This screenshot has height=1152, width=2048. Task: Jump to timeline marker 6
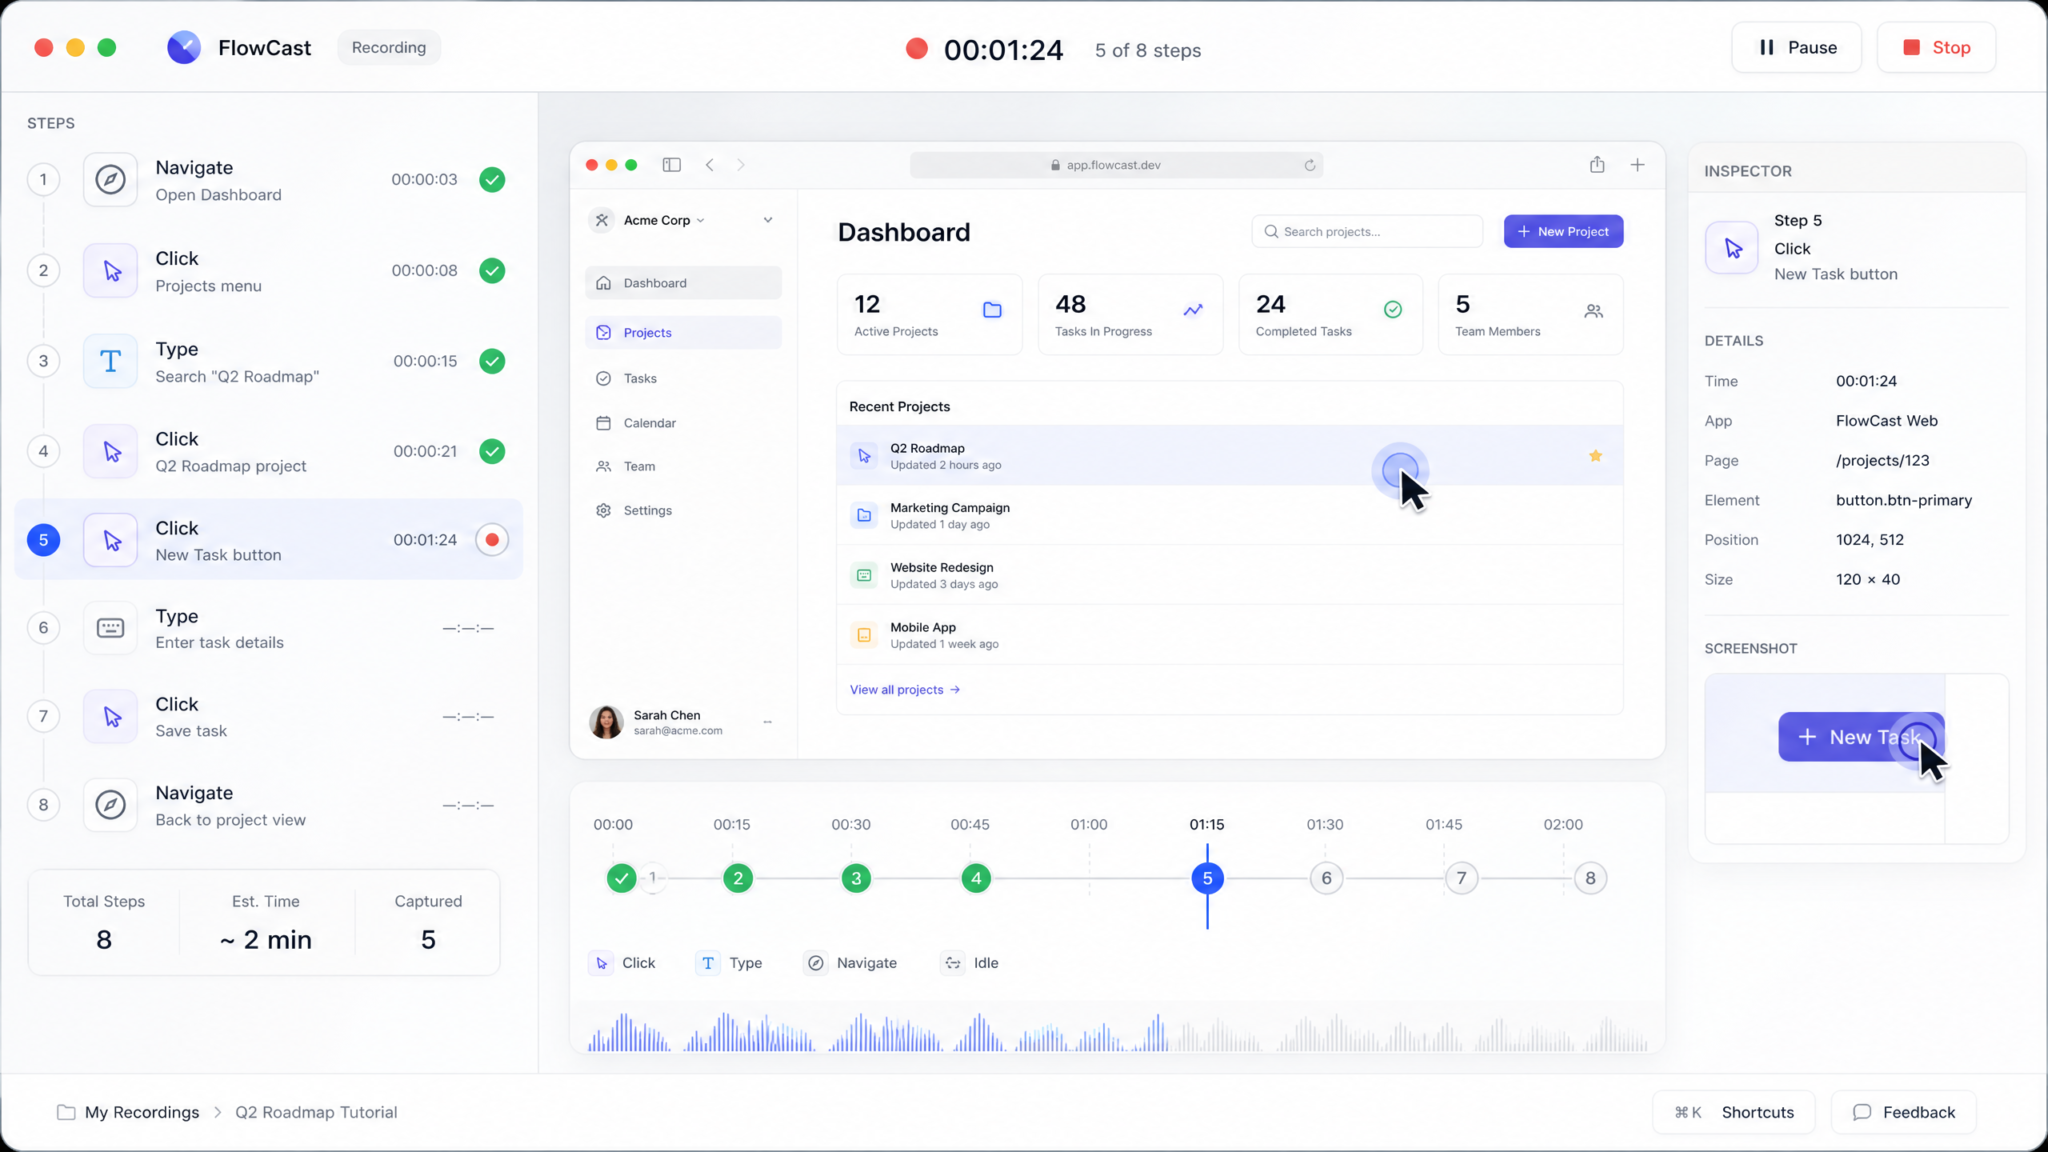(x=1326, y=878)
